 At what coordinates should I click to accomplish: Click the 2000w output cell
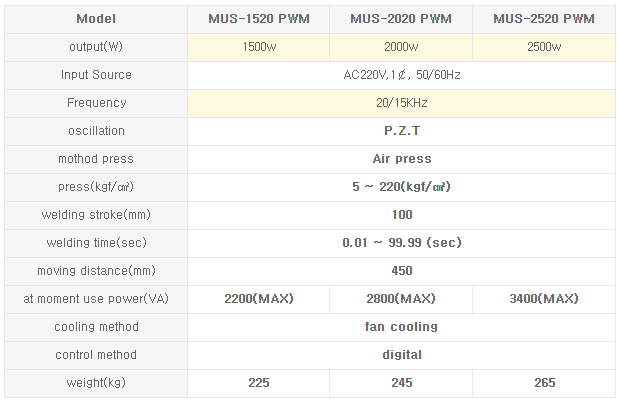[401, 47]
